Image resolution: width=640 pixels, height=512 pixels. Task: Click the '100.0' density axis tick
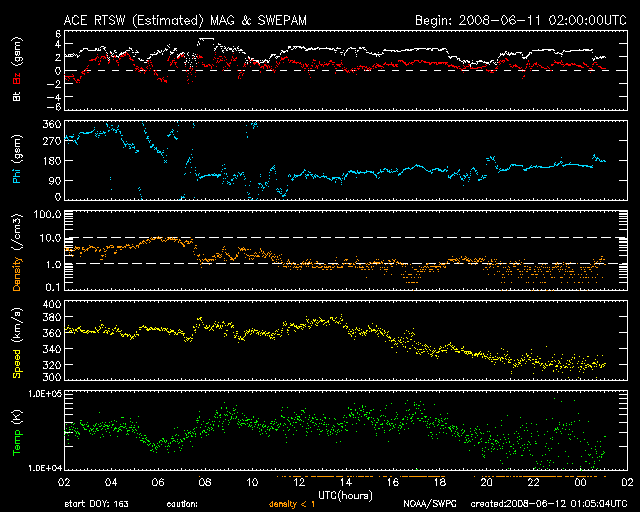coord(47,214)
